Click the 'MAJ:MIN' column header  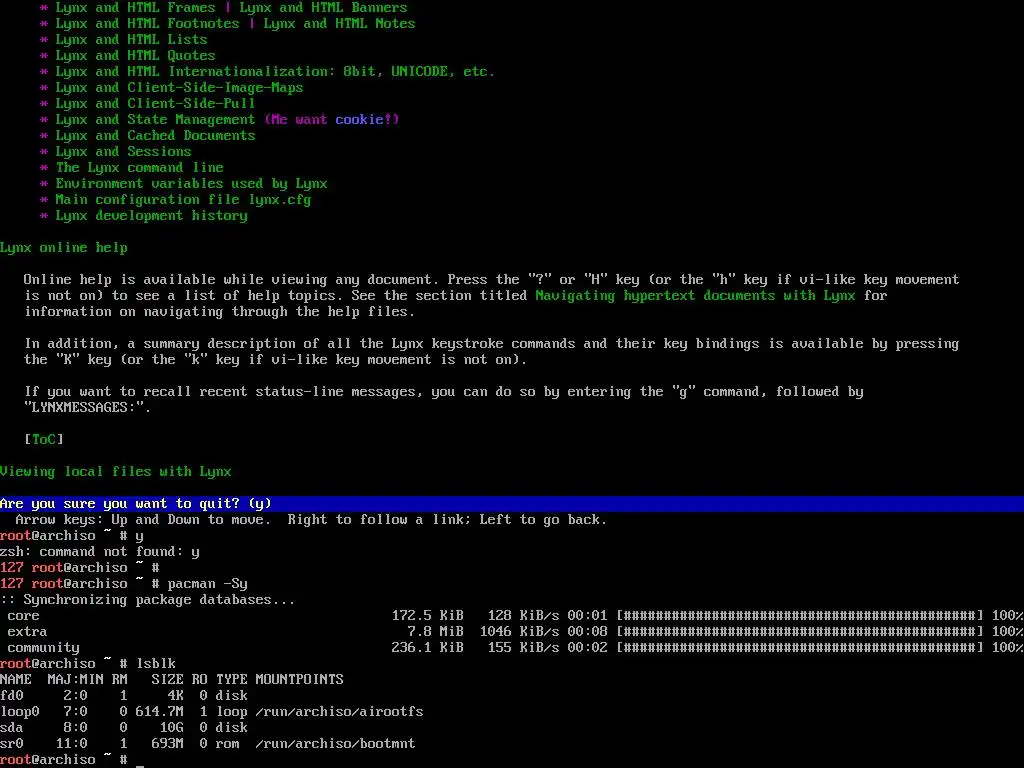(76, 680)
